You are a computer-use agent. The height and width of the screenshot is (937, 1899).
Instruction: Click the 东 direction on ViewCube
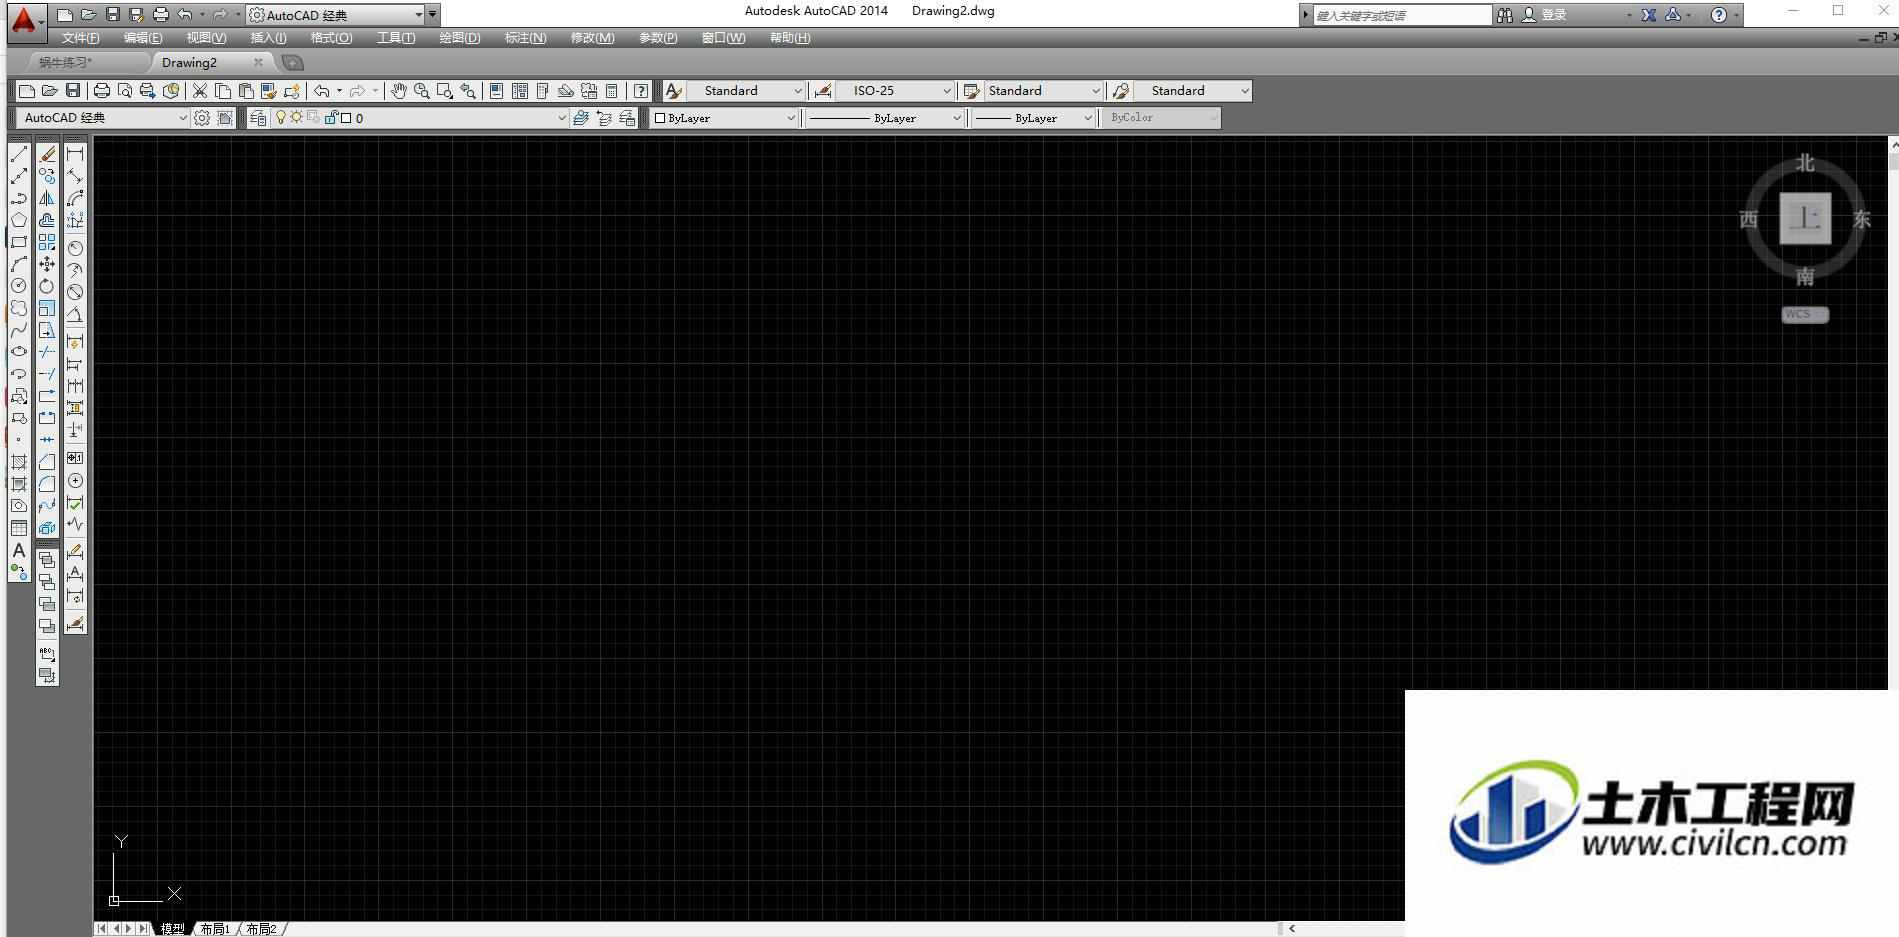(x=1861, y=219)
